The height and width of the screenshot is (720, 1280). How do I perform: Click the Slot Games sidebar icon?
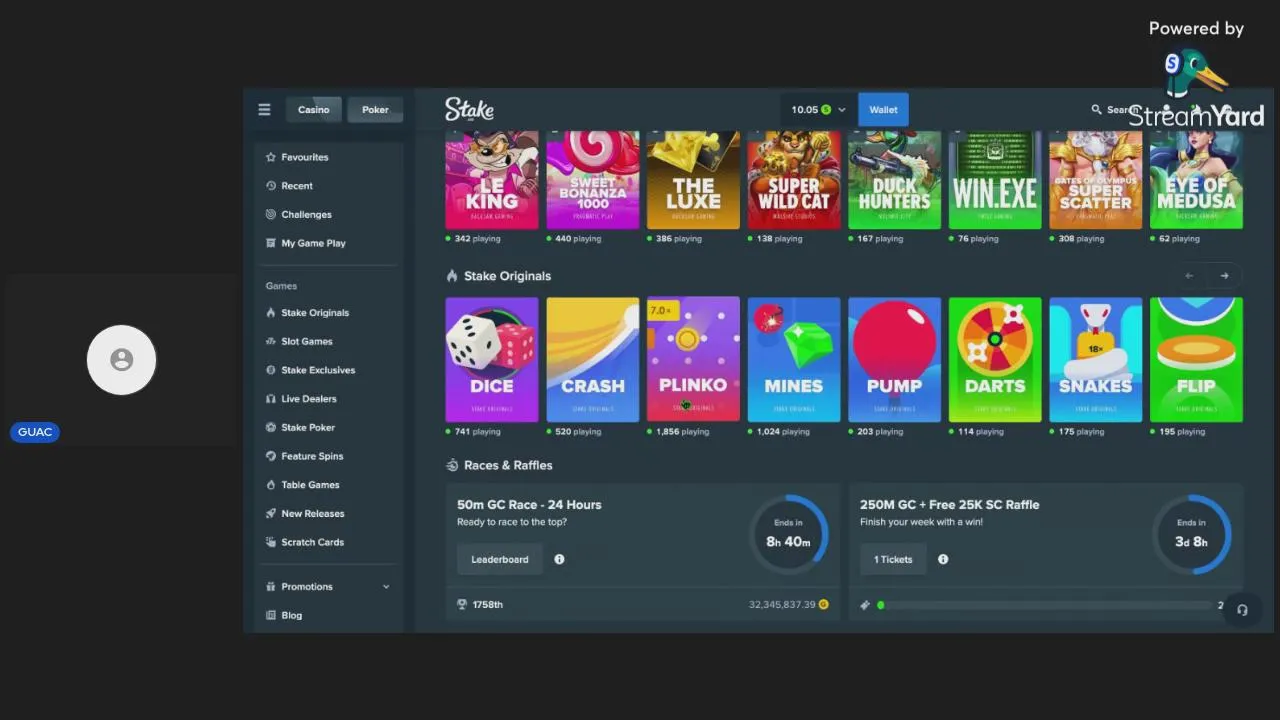[271, 341]
